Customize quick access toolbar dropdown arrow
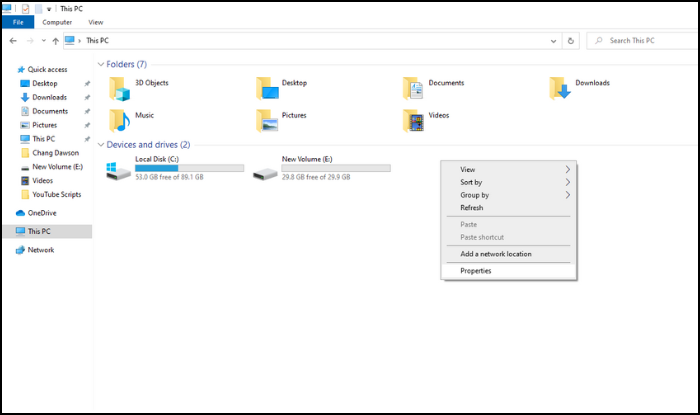Viewport: 700px width, 415px height. pos(49,9)
